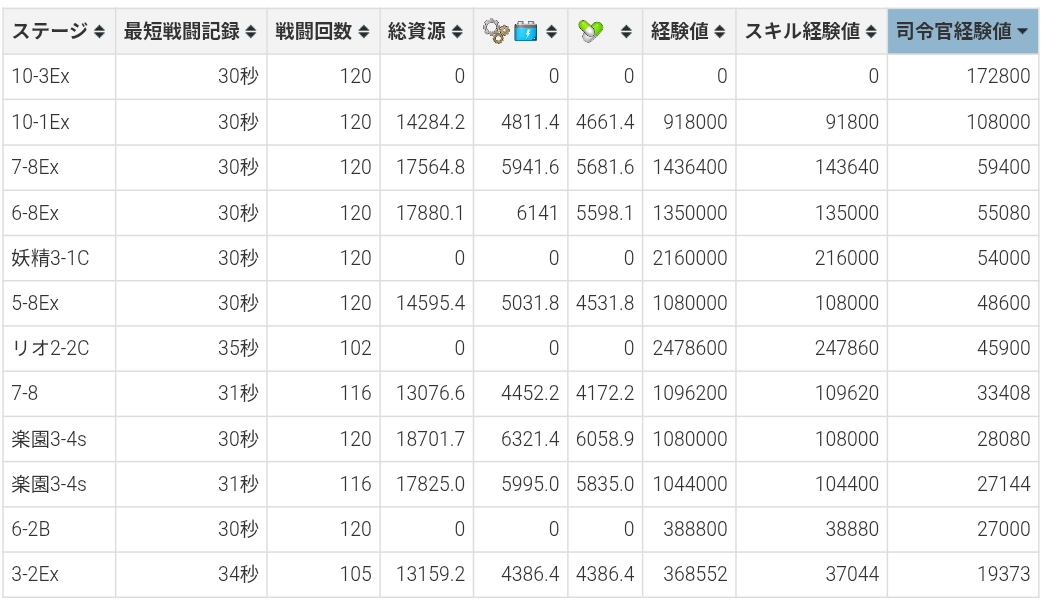Click stage name リオ2-2C
The width and height of the screenshot is (1046, 604).
pyautogui.click(x=51, y=348)
